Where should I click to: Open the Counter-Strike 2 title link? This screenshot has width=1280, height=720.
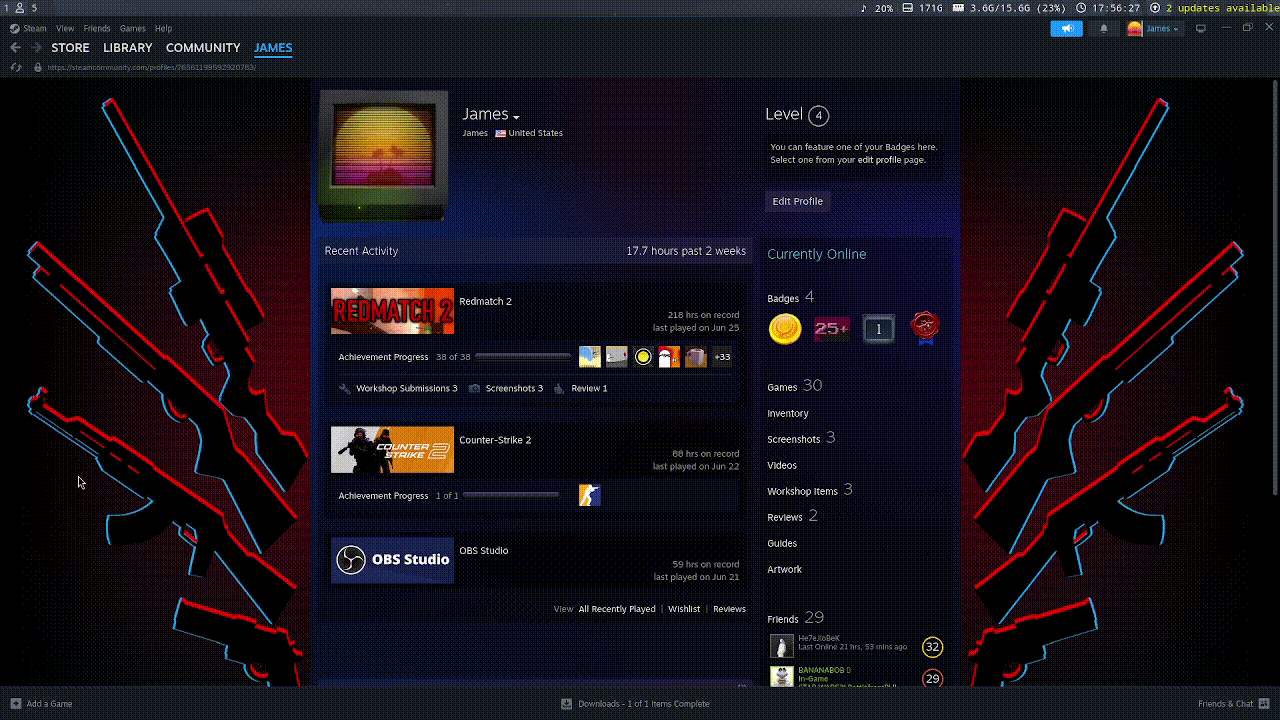[495, 440]
